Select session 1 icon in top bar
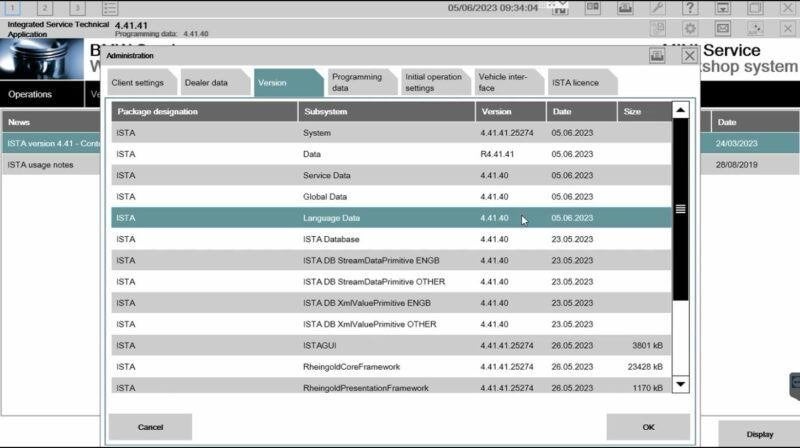This screenshot has height=448, width=800. pos(12,8)
